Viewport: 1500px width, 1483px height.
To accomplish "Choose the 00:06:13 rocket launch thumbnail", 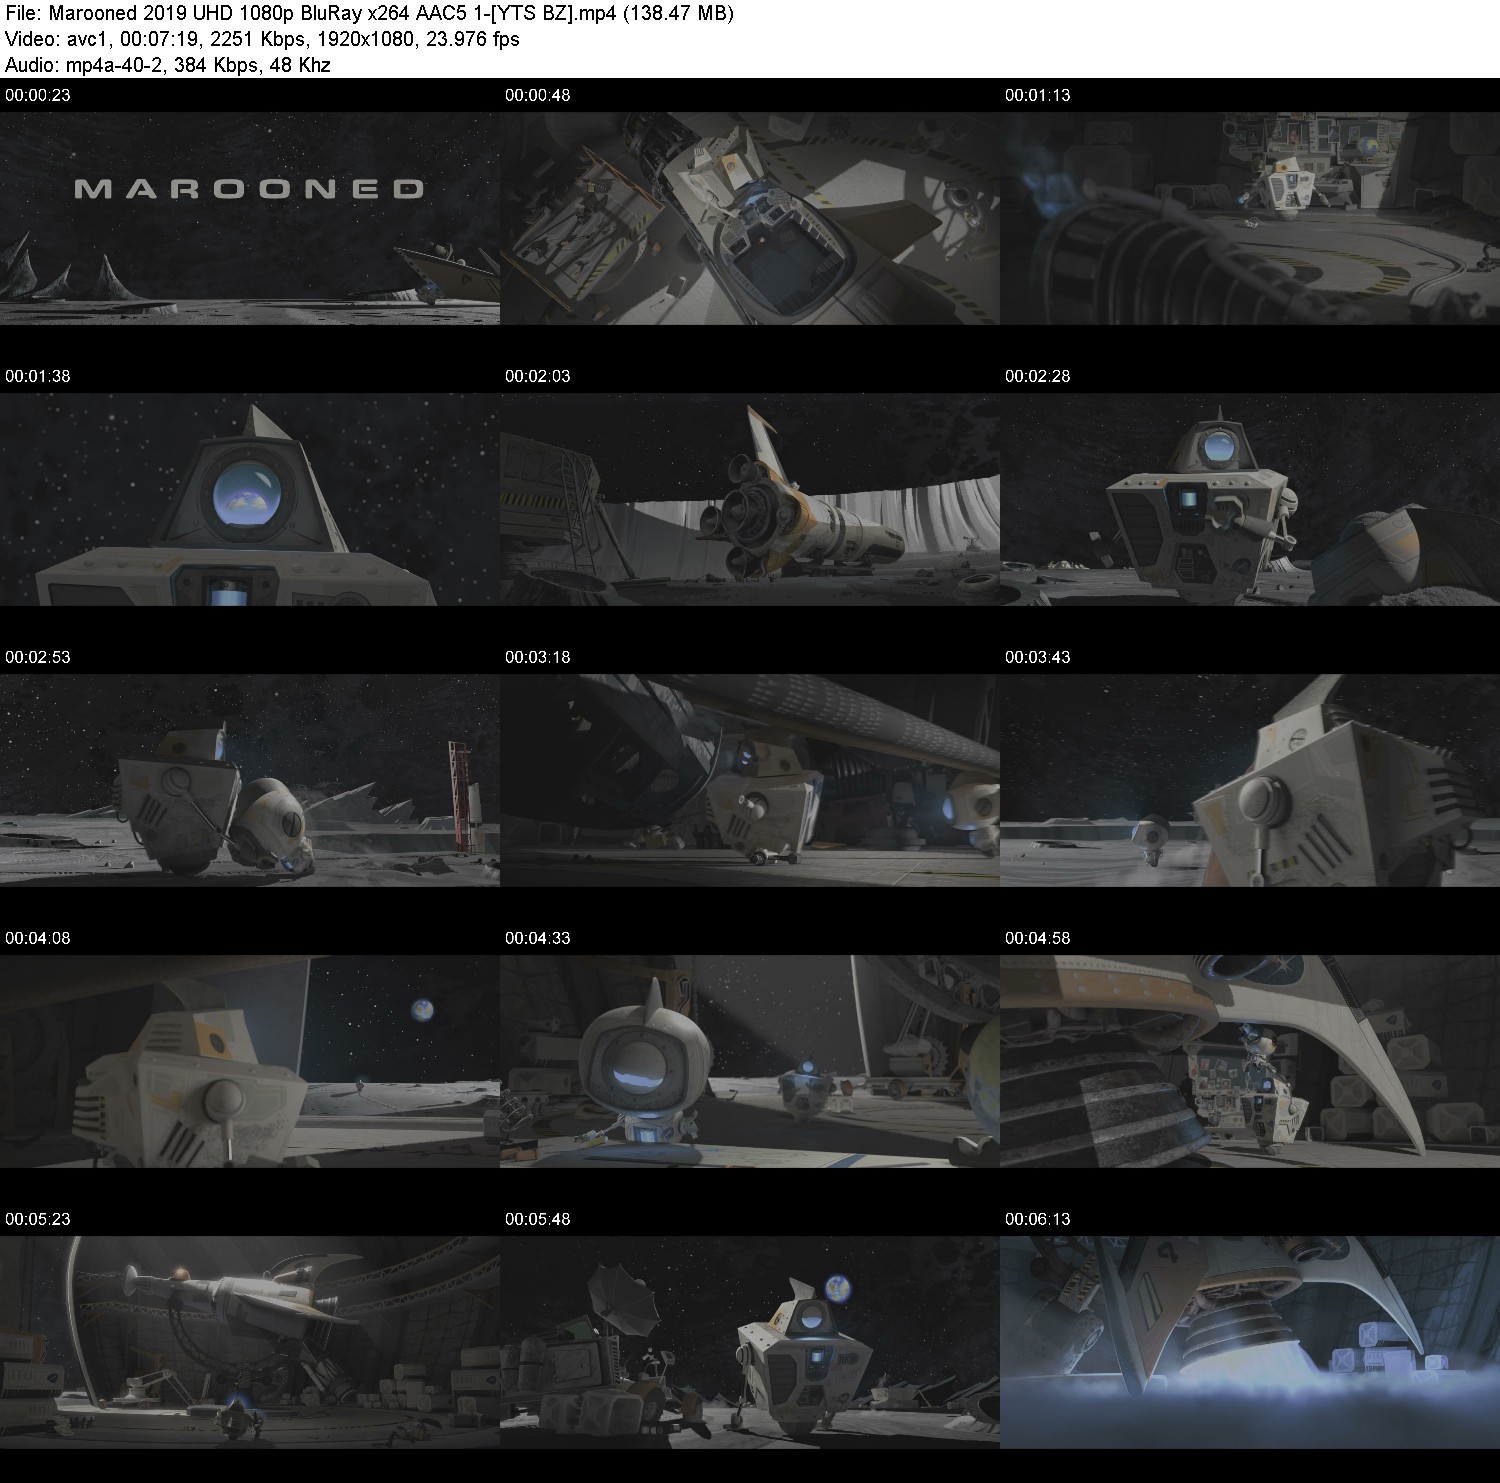I will 1250,1342.
